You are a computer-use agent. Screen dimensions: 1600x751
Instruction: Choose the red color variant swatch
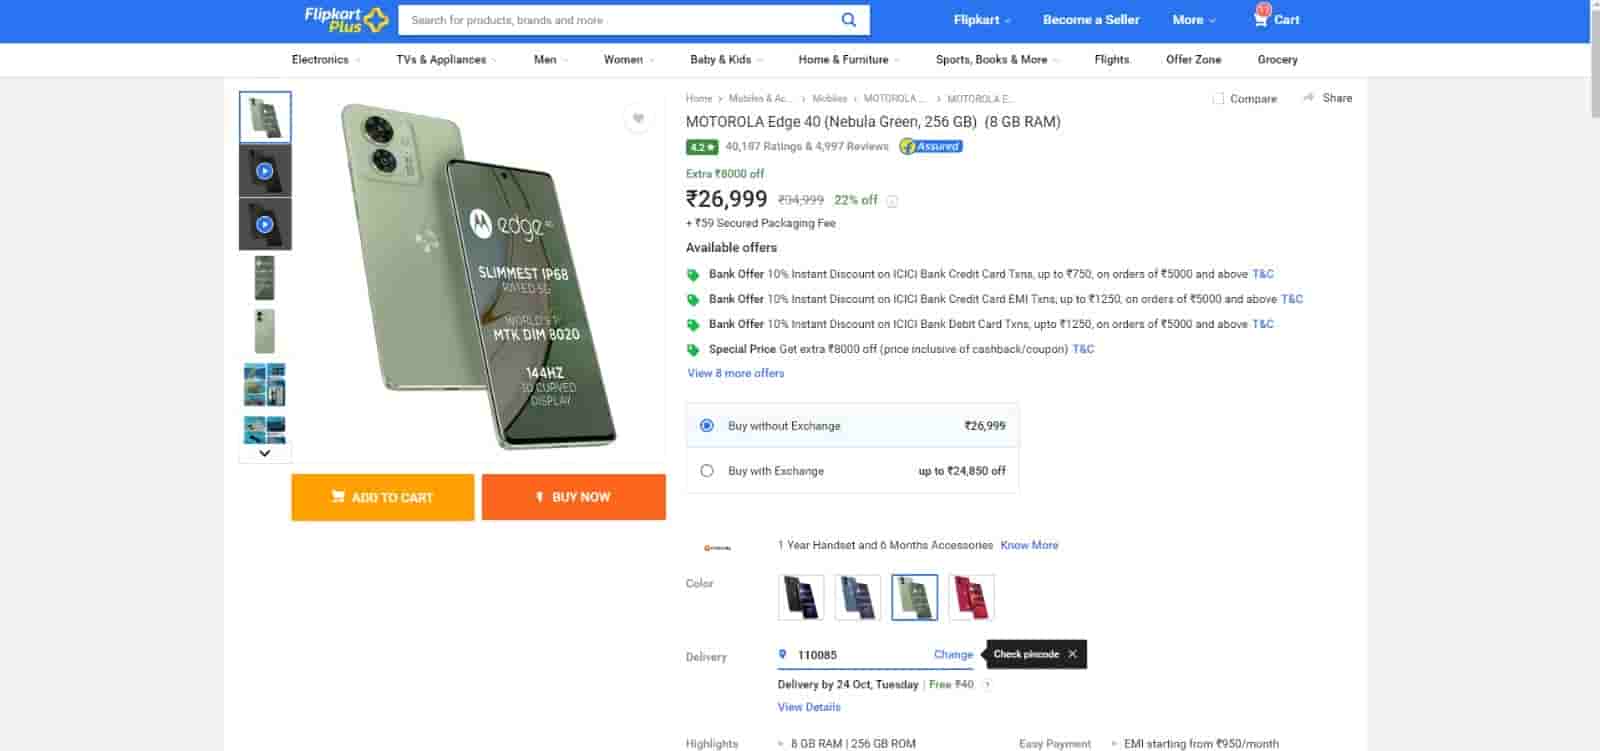[x=971, y=597]
